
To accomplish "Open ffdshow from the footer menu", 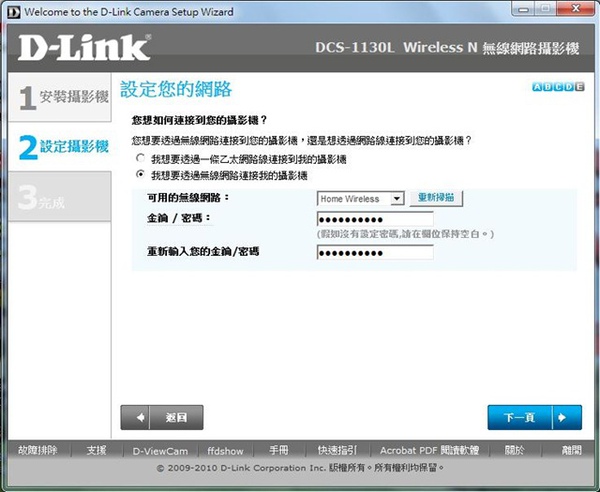I will tap(225, 451).
